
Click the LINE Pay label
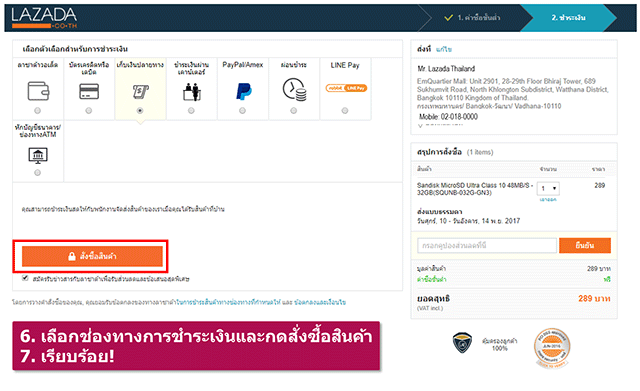(345, 65)
